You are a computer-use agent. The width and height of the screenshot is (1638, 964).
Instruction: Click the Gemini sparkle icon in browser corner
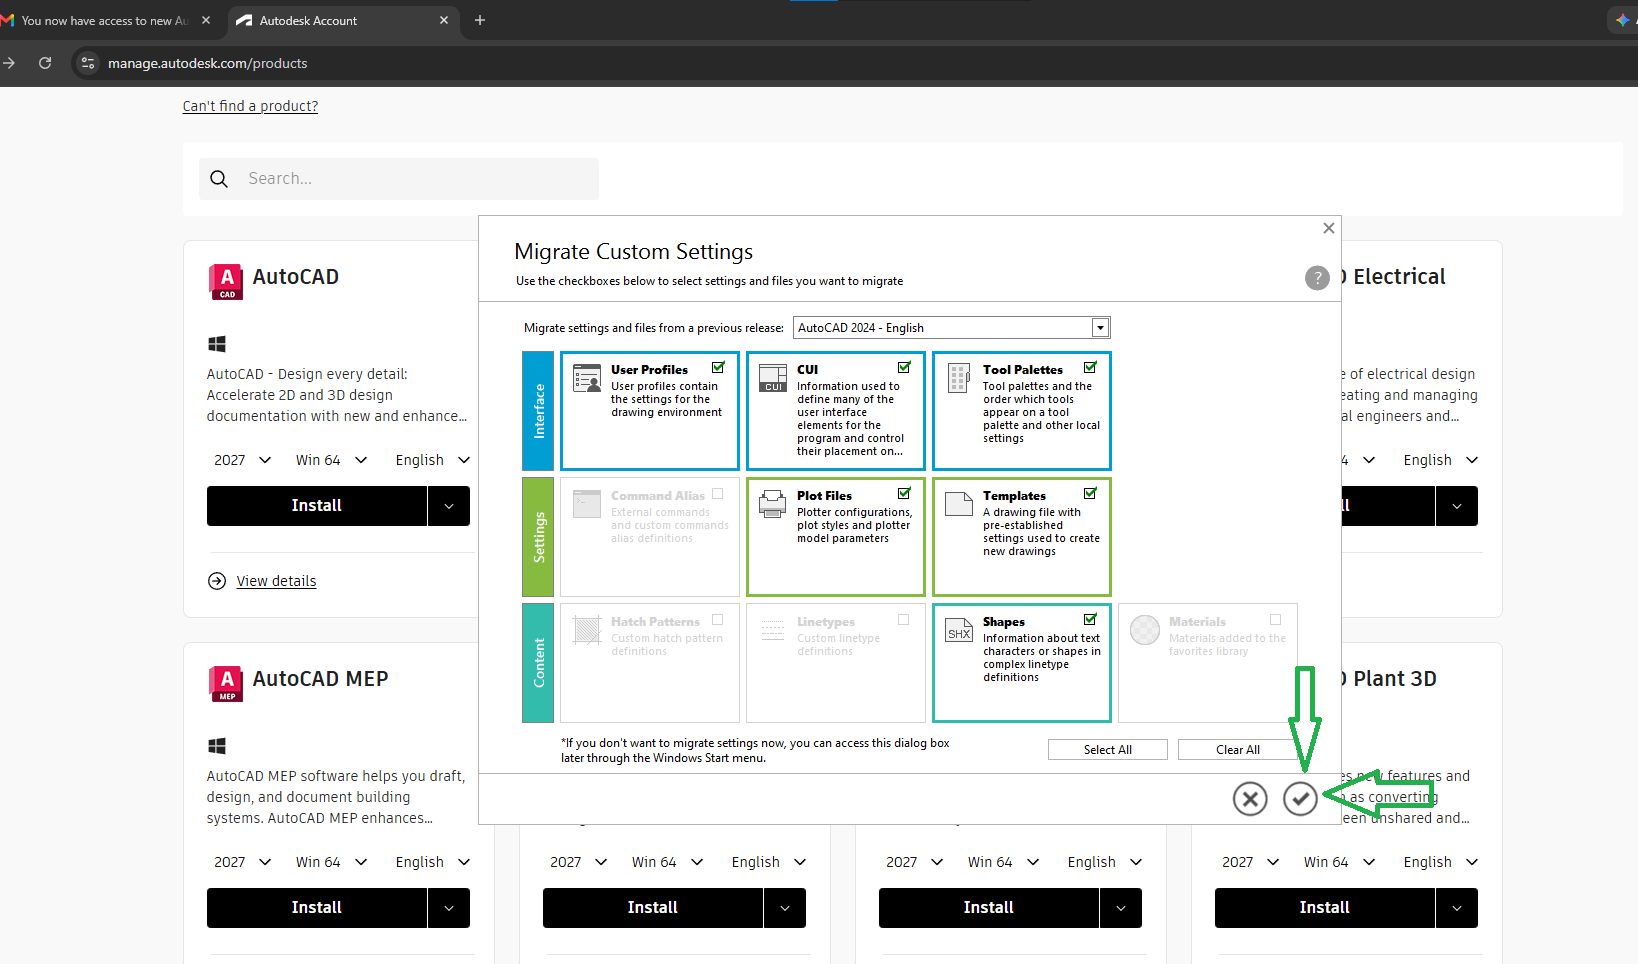(1622, 20)
